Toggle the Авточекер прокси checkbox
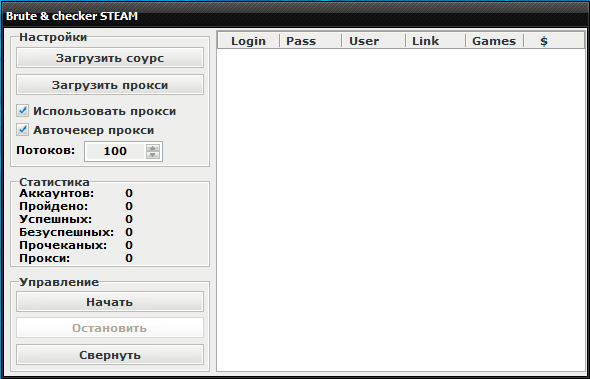 tap(23, 130)
